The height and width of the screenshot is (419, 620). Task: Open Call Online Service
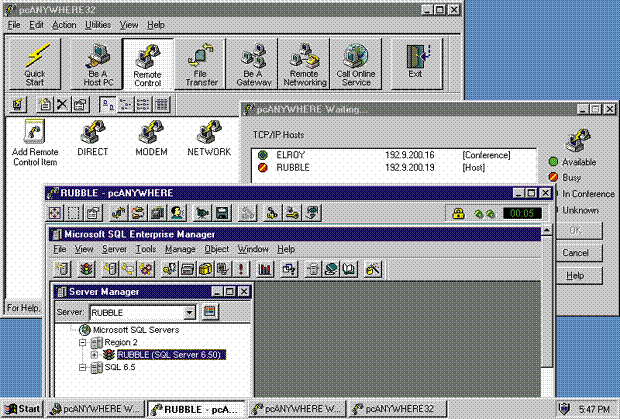click(x=356, y=64)
